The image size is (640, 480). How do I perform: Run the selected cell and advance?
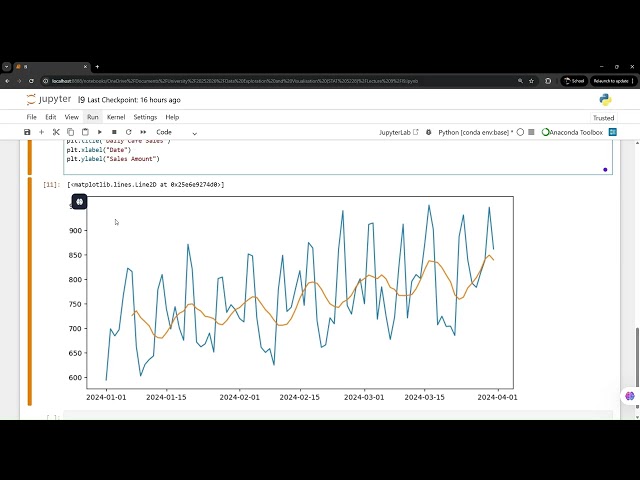pyautogui.click(x=100, y=132)
